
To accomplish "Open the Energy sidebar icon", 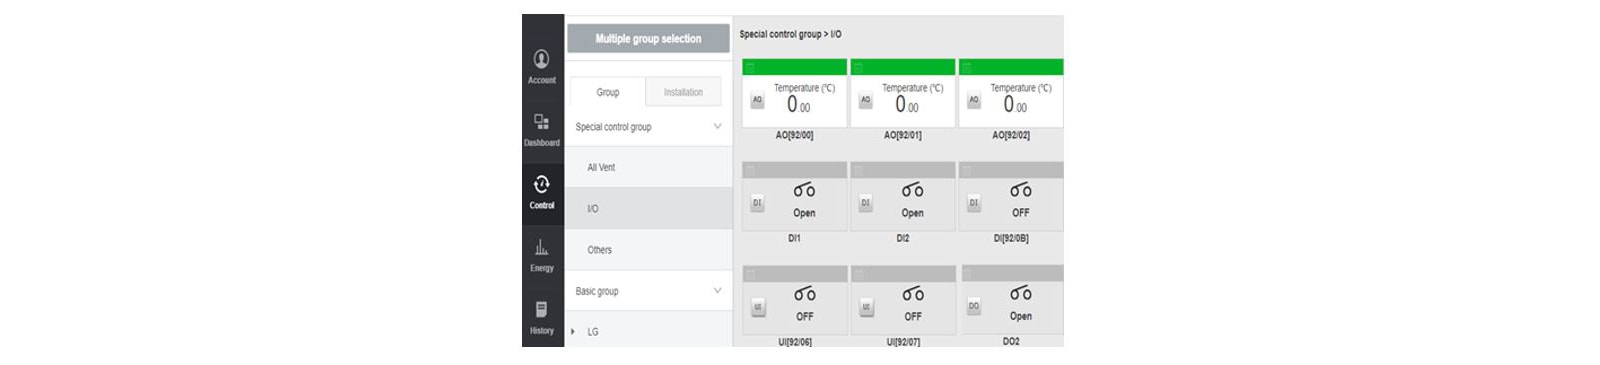I will (542, 254).
